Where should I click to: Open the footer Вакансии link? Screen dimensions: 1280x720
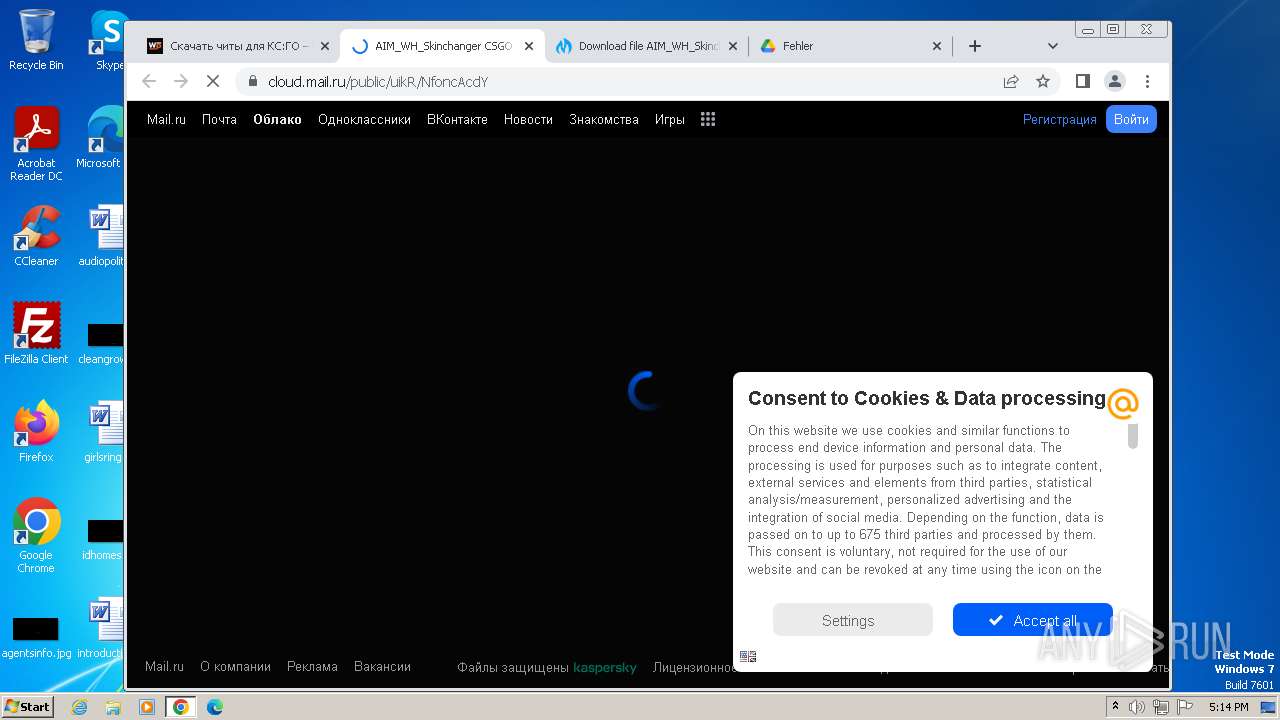(382, 666)
